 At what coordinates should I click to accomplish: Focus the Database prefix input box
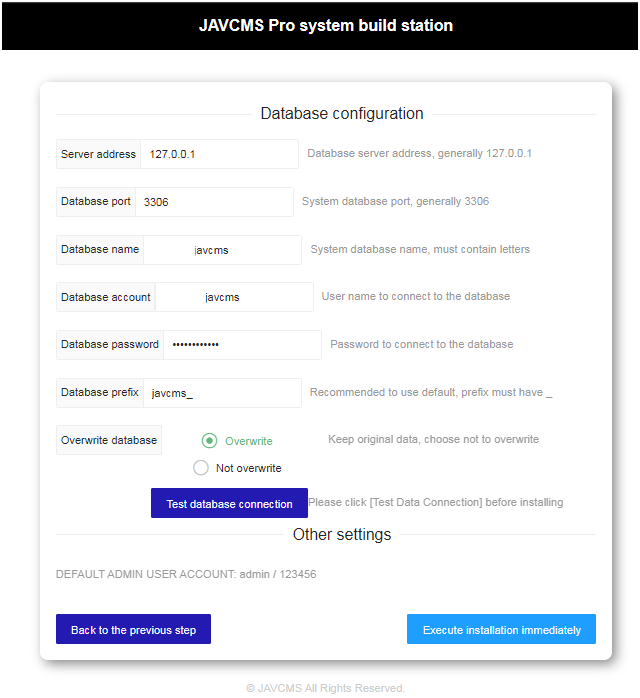(221, 393)
